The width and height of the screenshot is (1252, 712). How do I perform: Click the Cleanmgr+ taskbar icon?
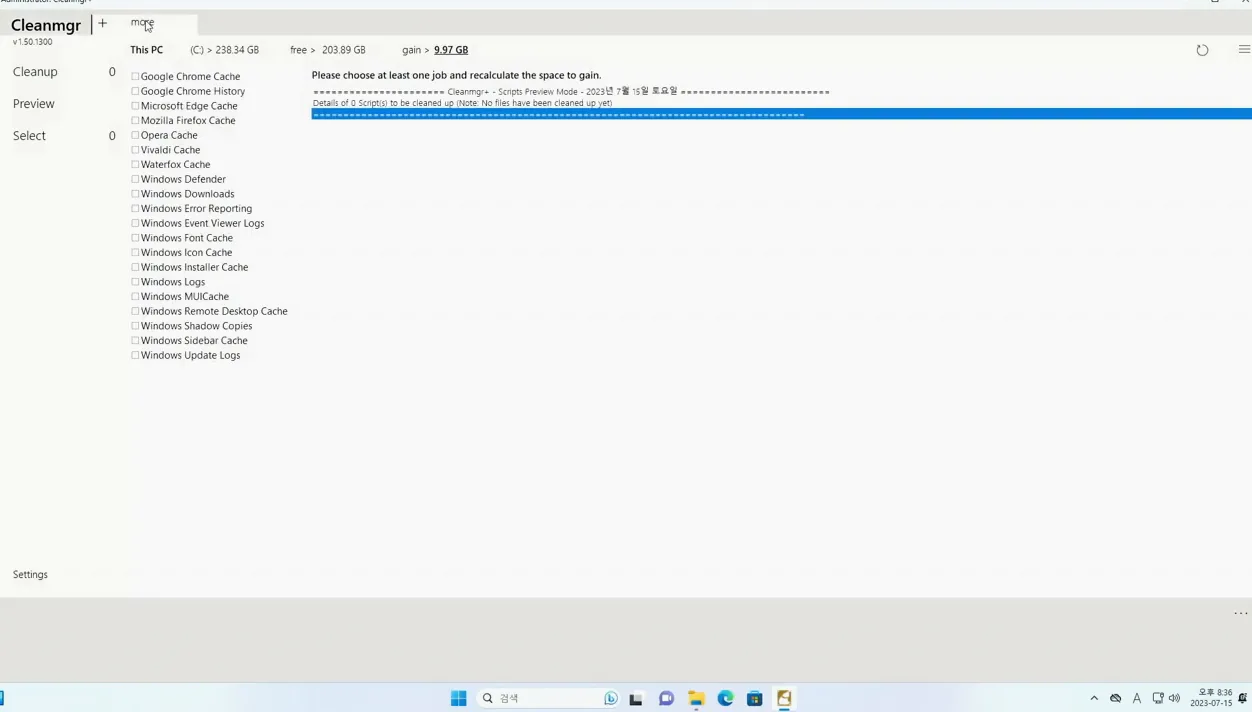tap(784, 698)
